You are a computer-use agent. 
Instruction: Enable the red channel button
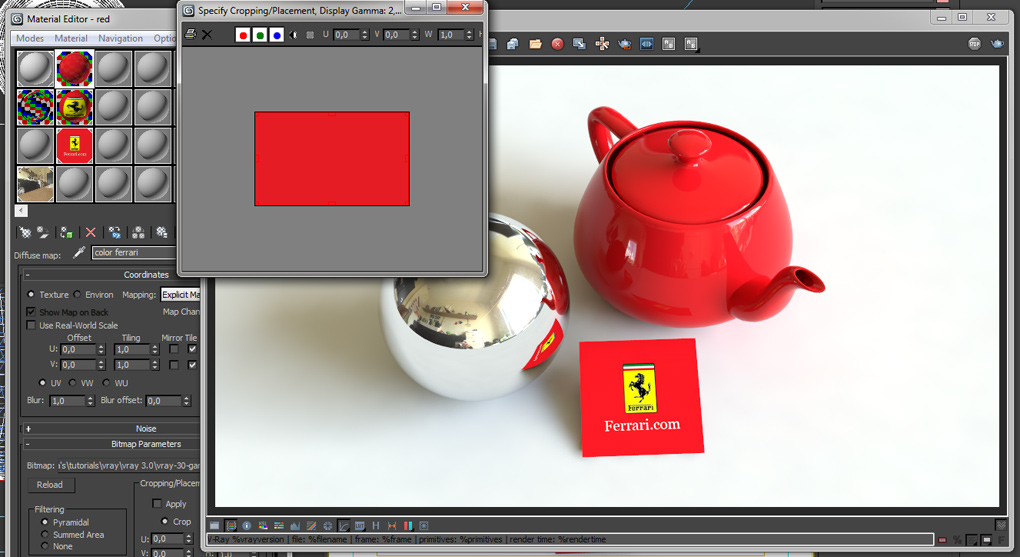tap(243, 35)
